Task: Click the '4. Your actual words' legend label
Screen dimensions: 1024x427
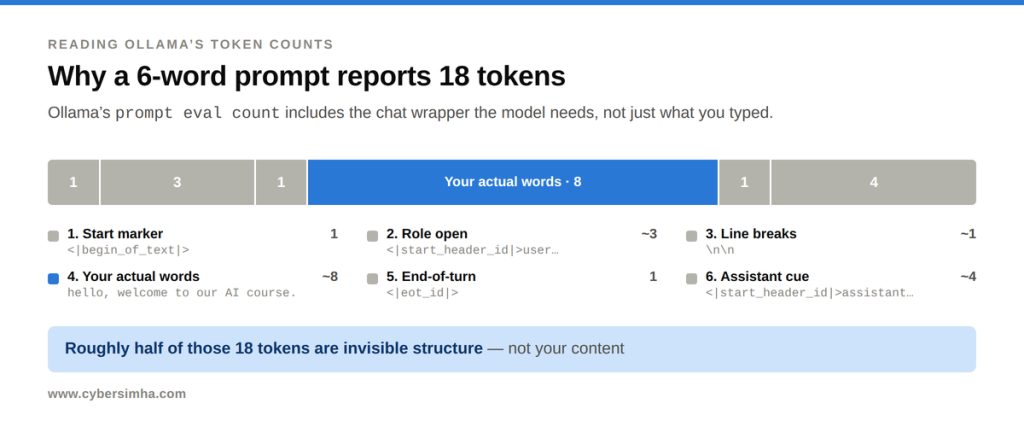Action: coord(133,277)
